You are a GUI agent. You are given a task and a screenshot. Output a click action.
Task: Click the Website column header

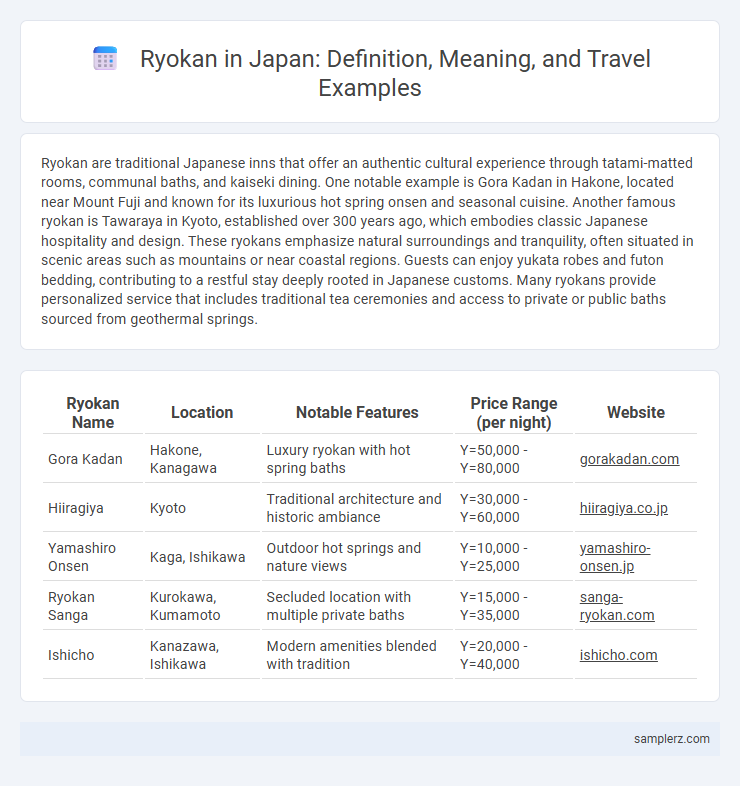coord(636,413)
